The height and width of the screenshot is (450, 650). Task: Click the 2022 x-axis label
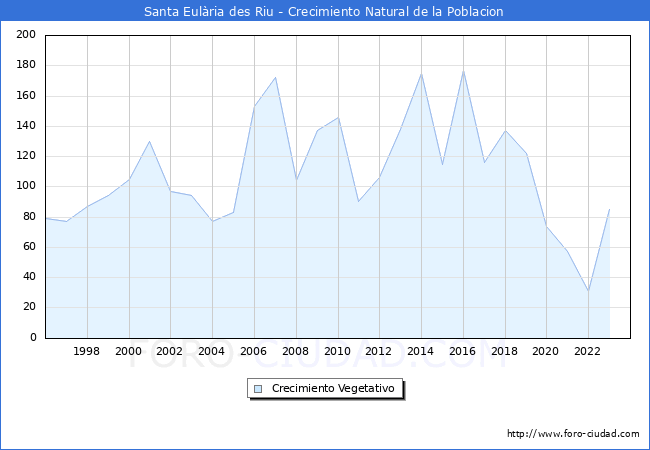coord(588,351)
